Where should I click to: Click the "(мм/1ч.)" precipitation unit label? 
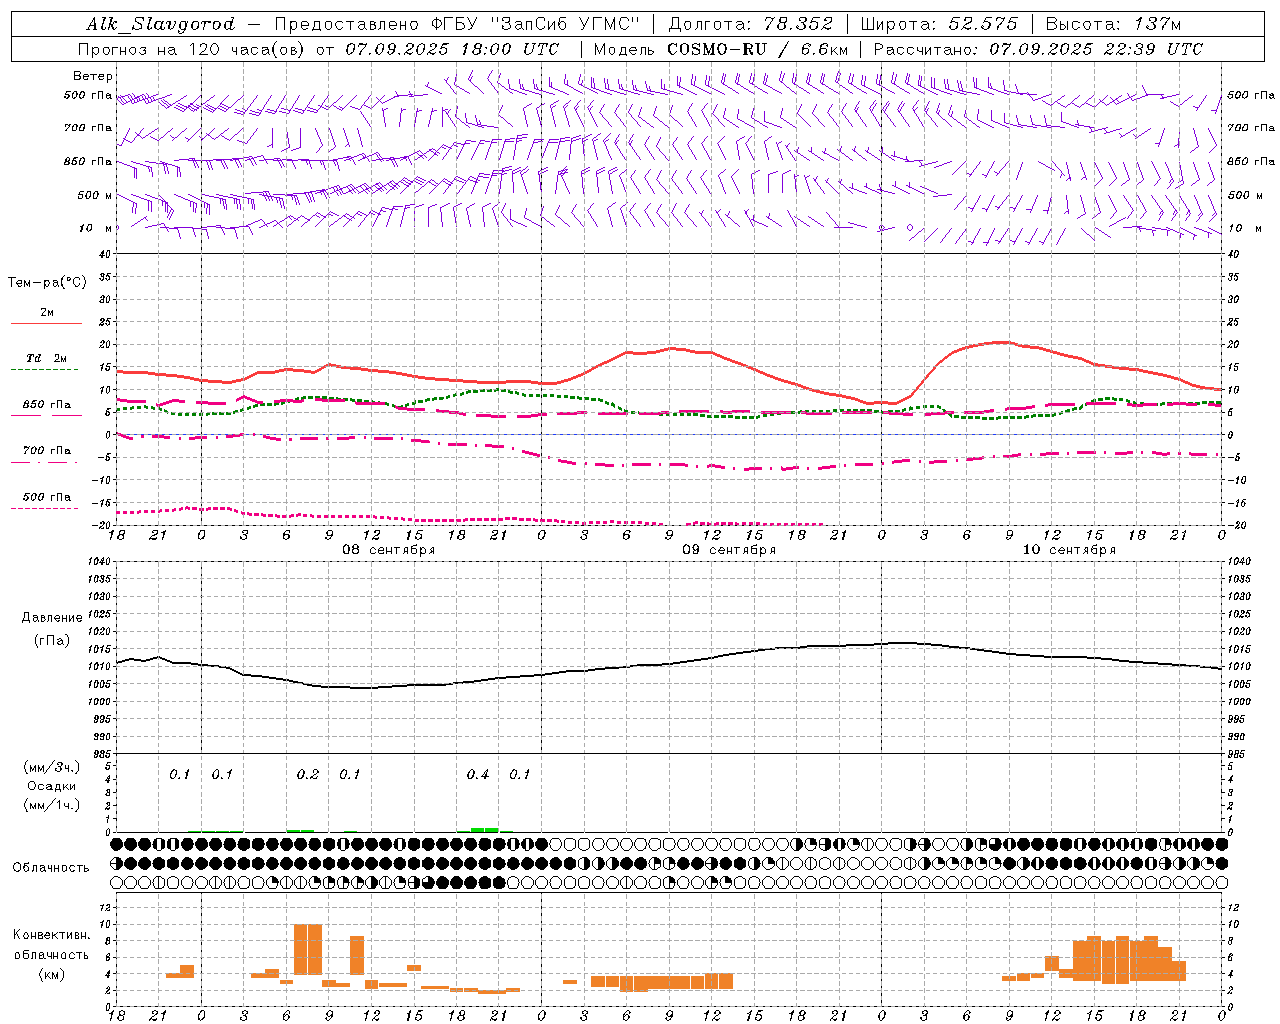tap(52, 805)
